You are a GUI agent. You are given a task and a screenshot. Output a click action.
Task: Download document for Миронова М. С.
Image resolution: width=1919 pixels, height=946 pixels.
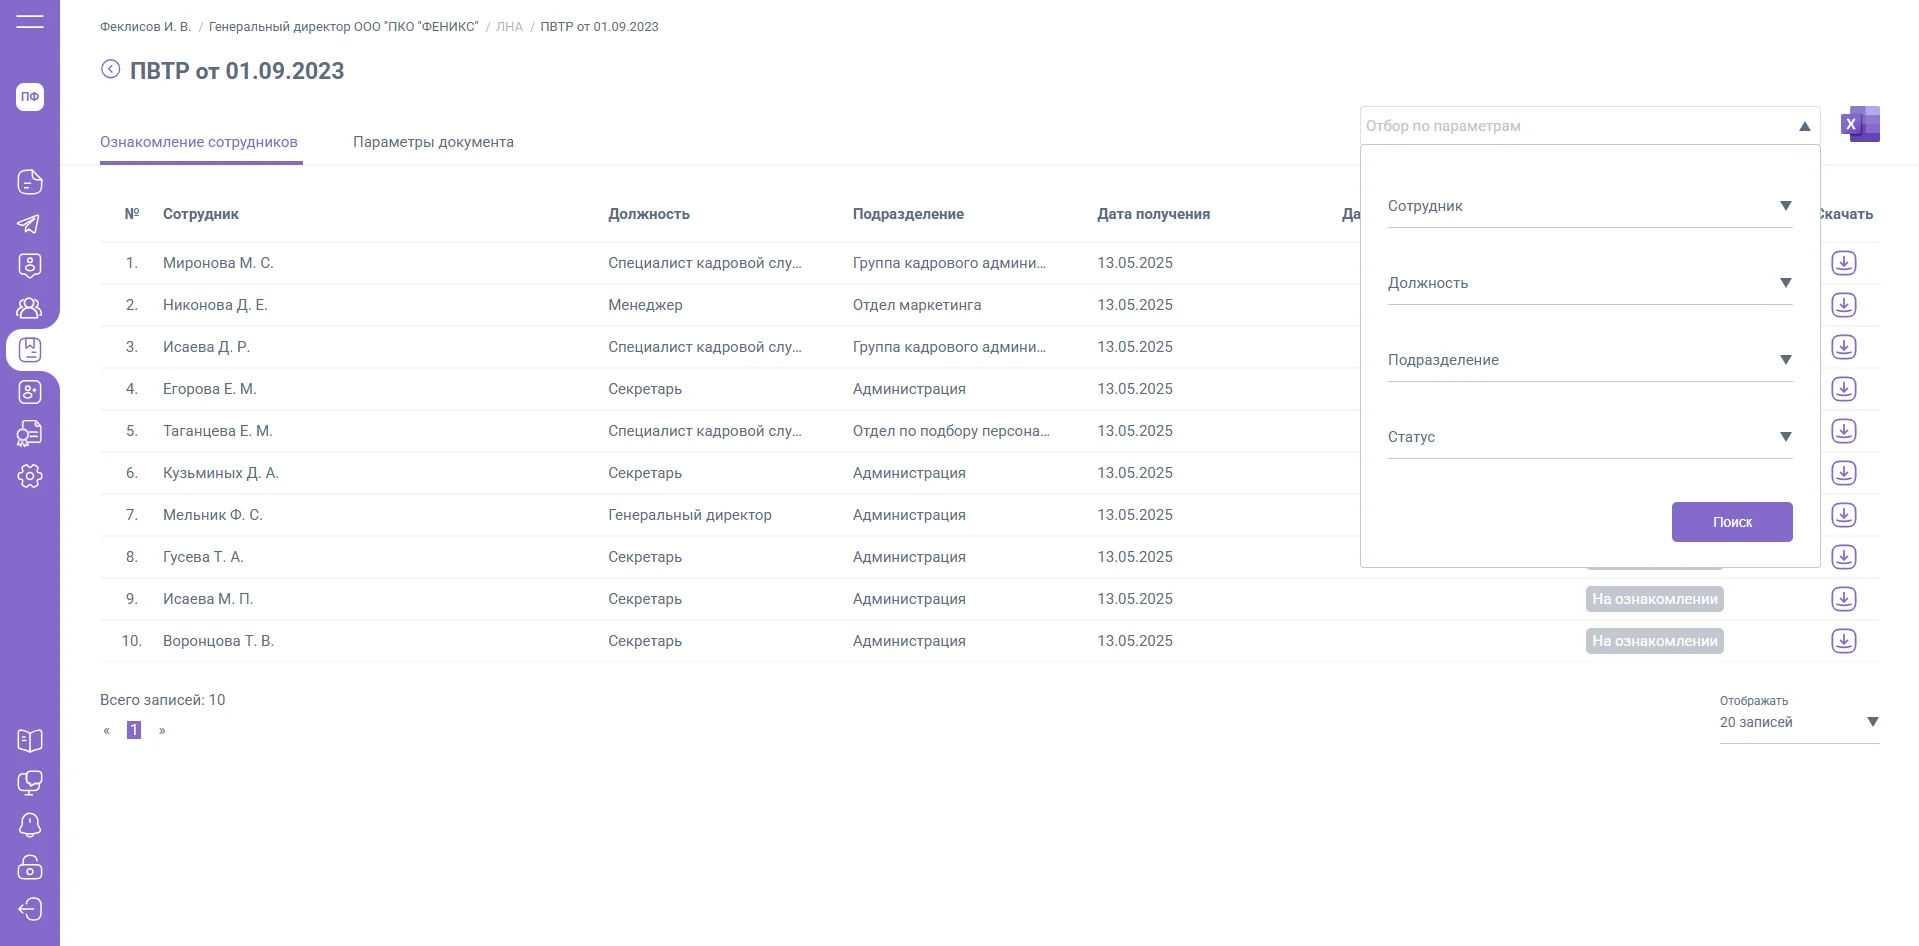(1843, 263)
